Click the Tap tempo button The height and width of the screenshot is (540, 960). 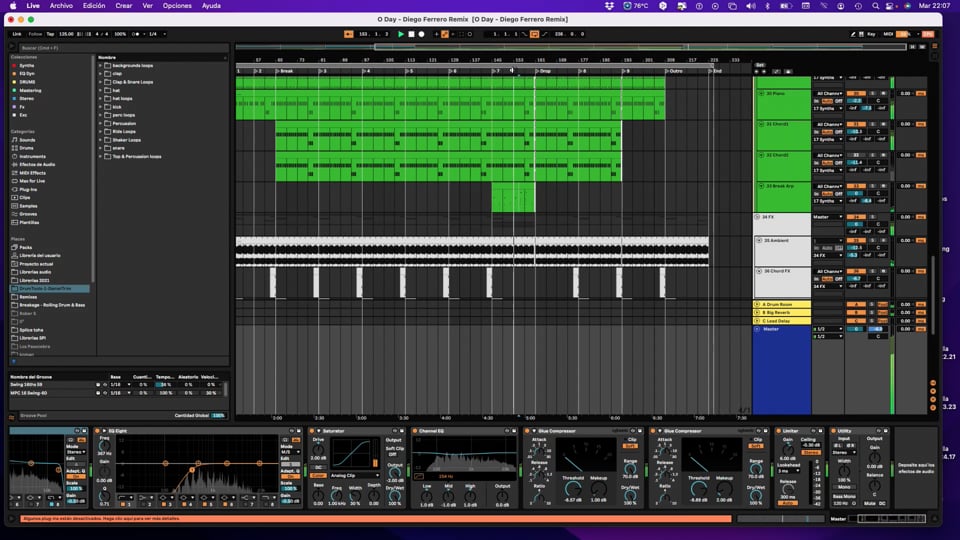tap(50, 34)
